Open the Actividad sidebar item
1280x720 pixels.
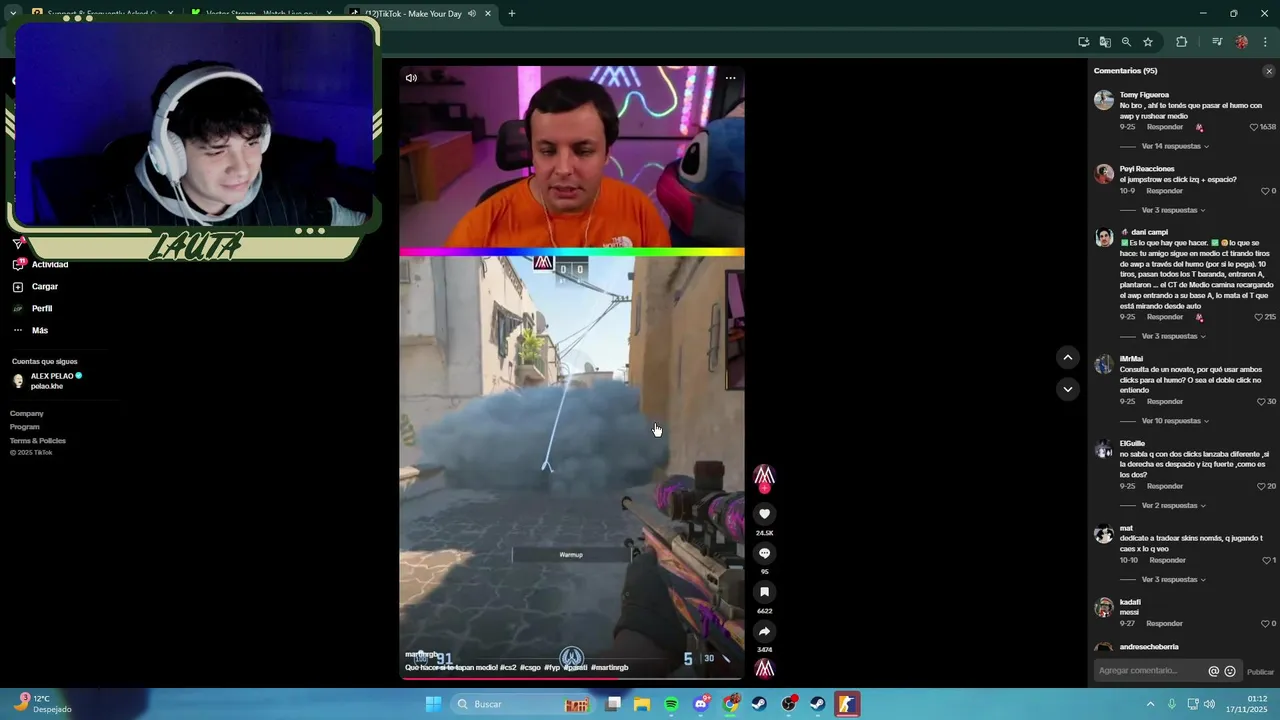tap(42, 264)
